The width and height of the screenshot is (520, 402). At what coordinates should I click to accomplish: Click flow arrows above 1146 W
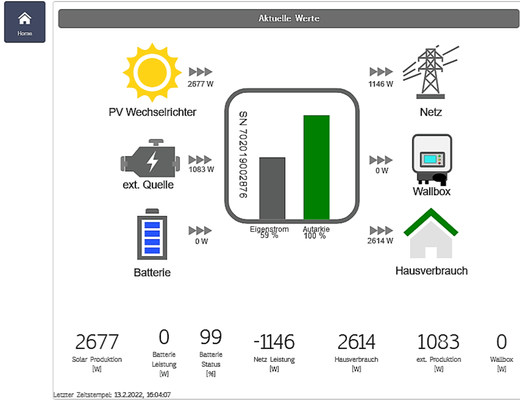coord(381,72)
